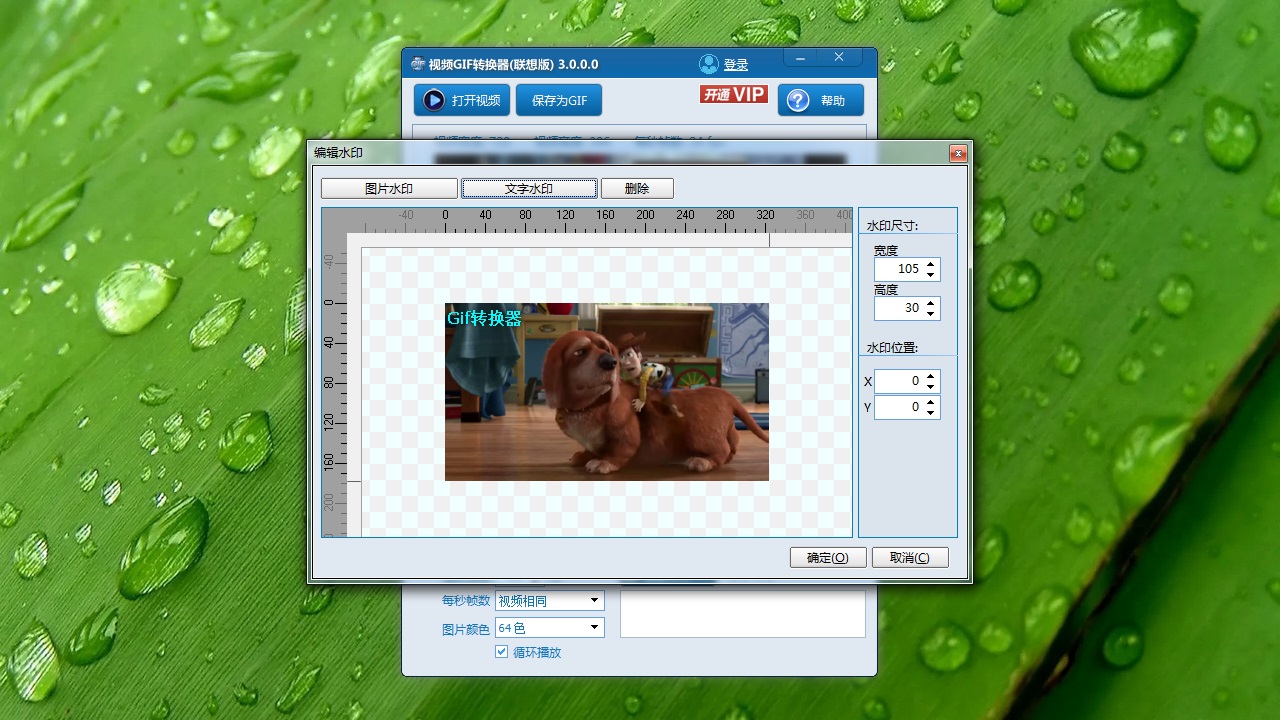This screenshot has height=720, width=1280.
Task: Decrease Y position with down arrow
Action: tap(931, 412)
